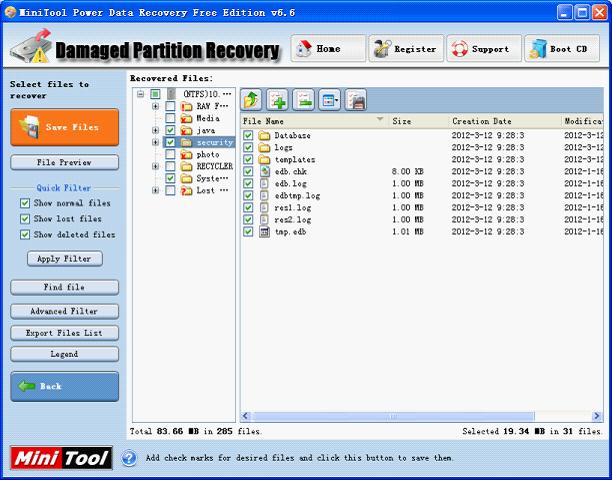Click the add-to-selection green plus toolbar icon
The image size is (612, 480).
277,100
